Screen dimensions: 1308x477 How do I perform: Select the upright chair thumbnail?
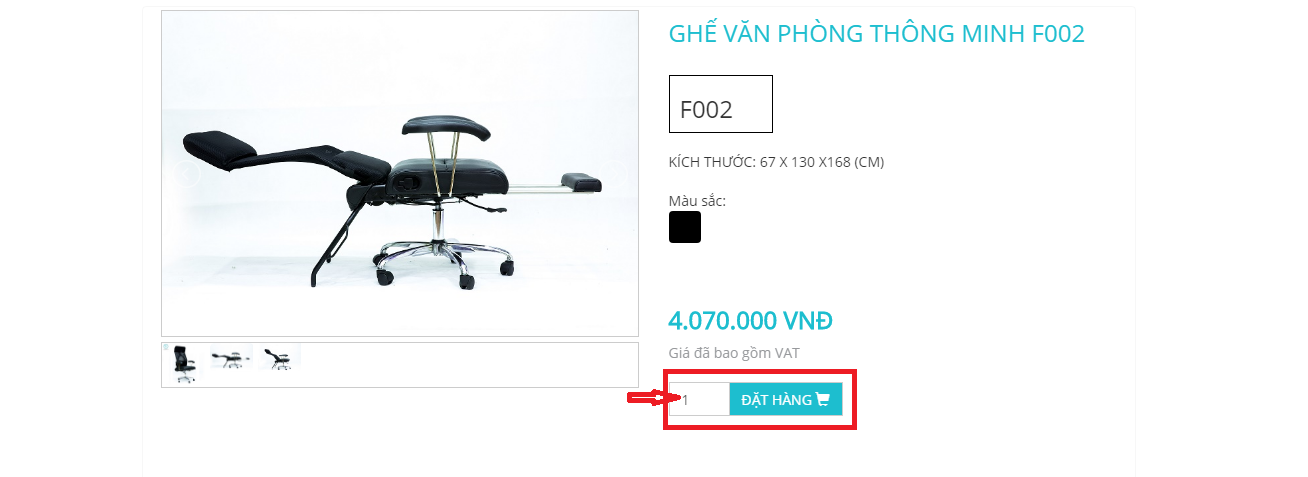184,364
